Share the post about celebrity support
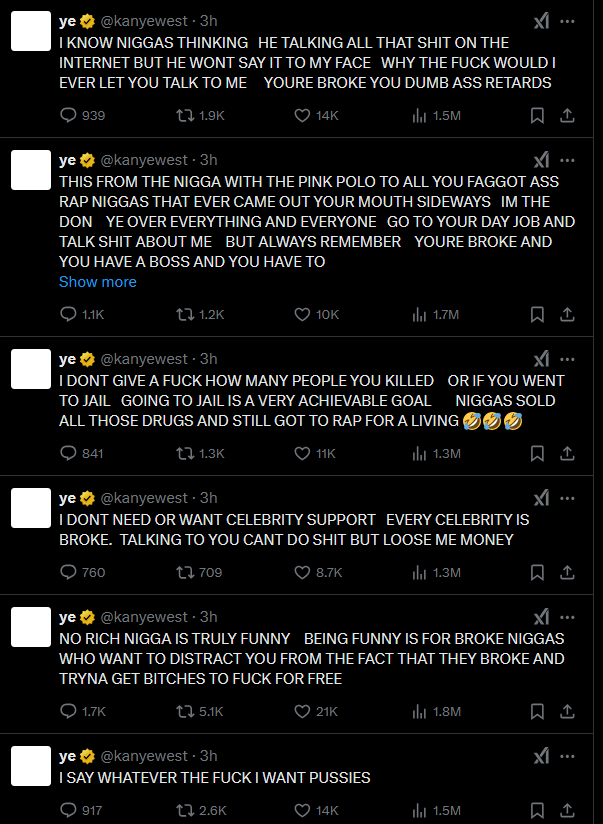 tap(568, 573)
